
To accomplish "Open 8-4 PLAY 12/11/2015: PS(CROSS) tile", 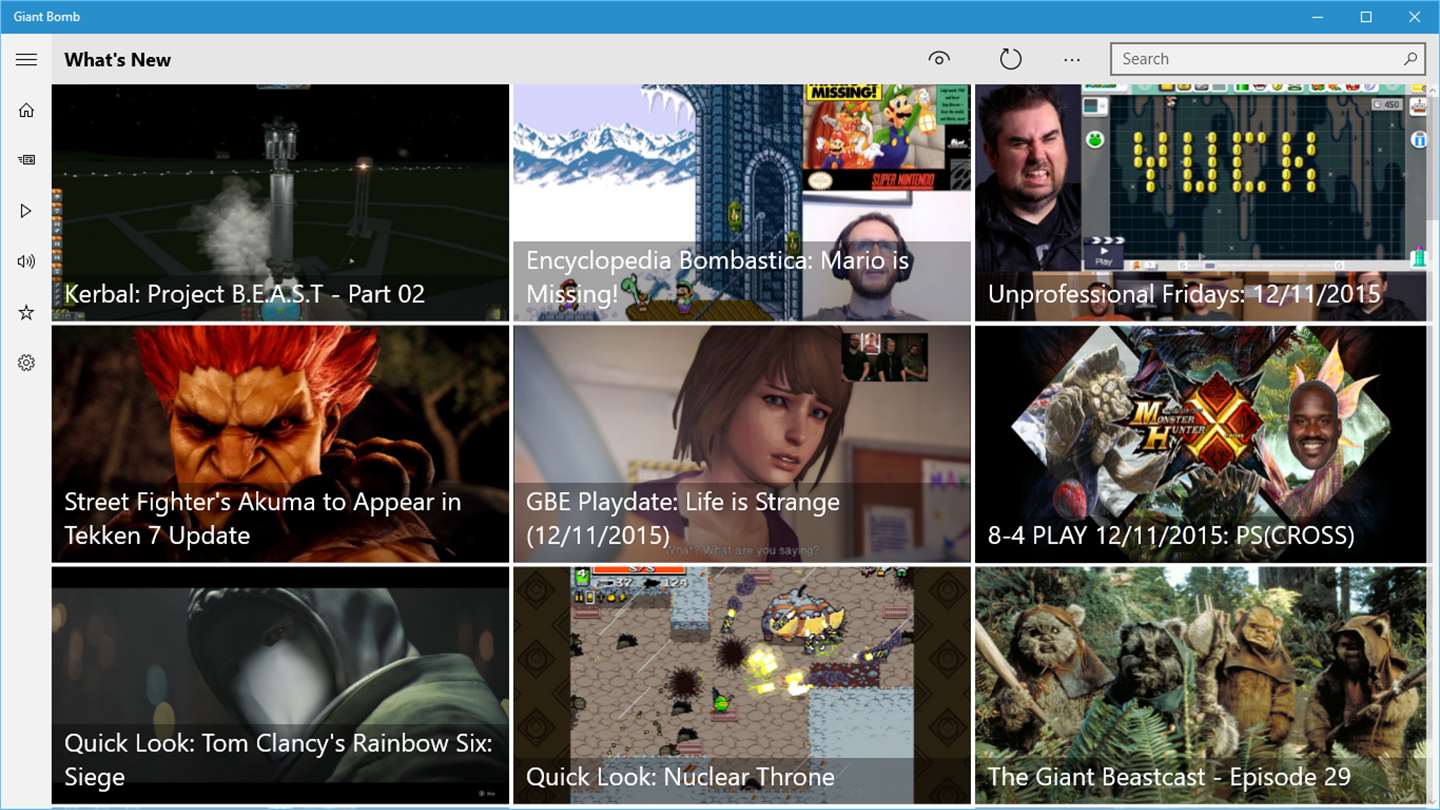I will point(1201,444).
